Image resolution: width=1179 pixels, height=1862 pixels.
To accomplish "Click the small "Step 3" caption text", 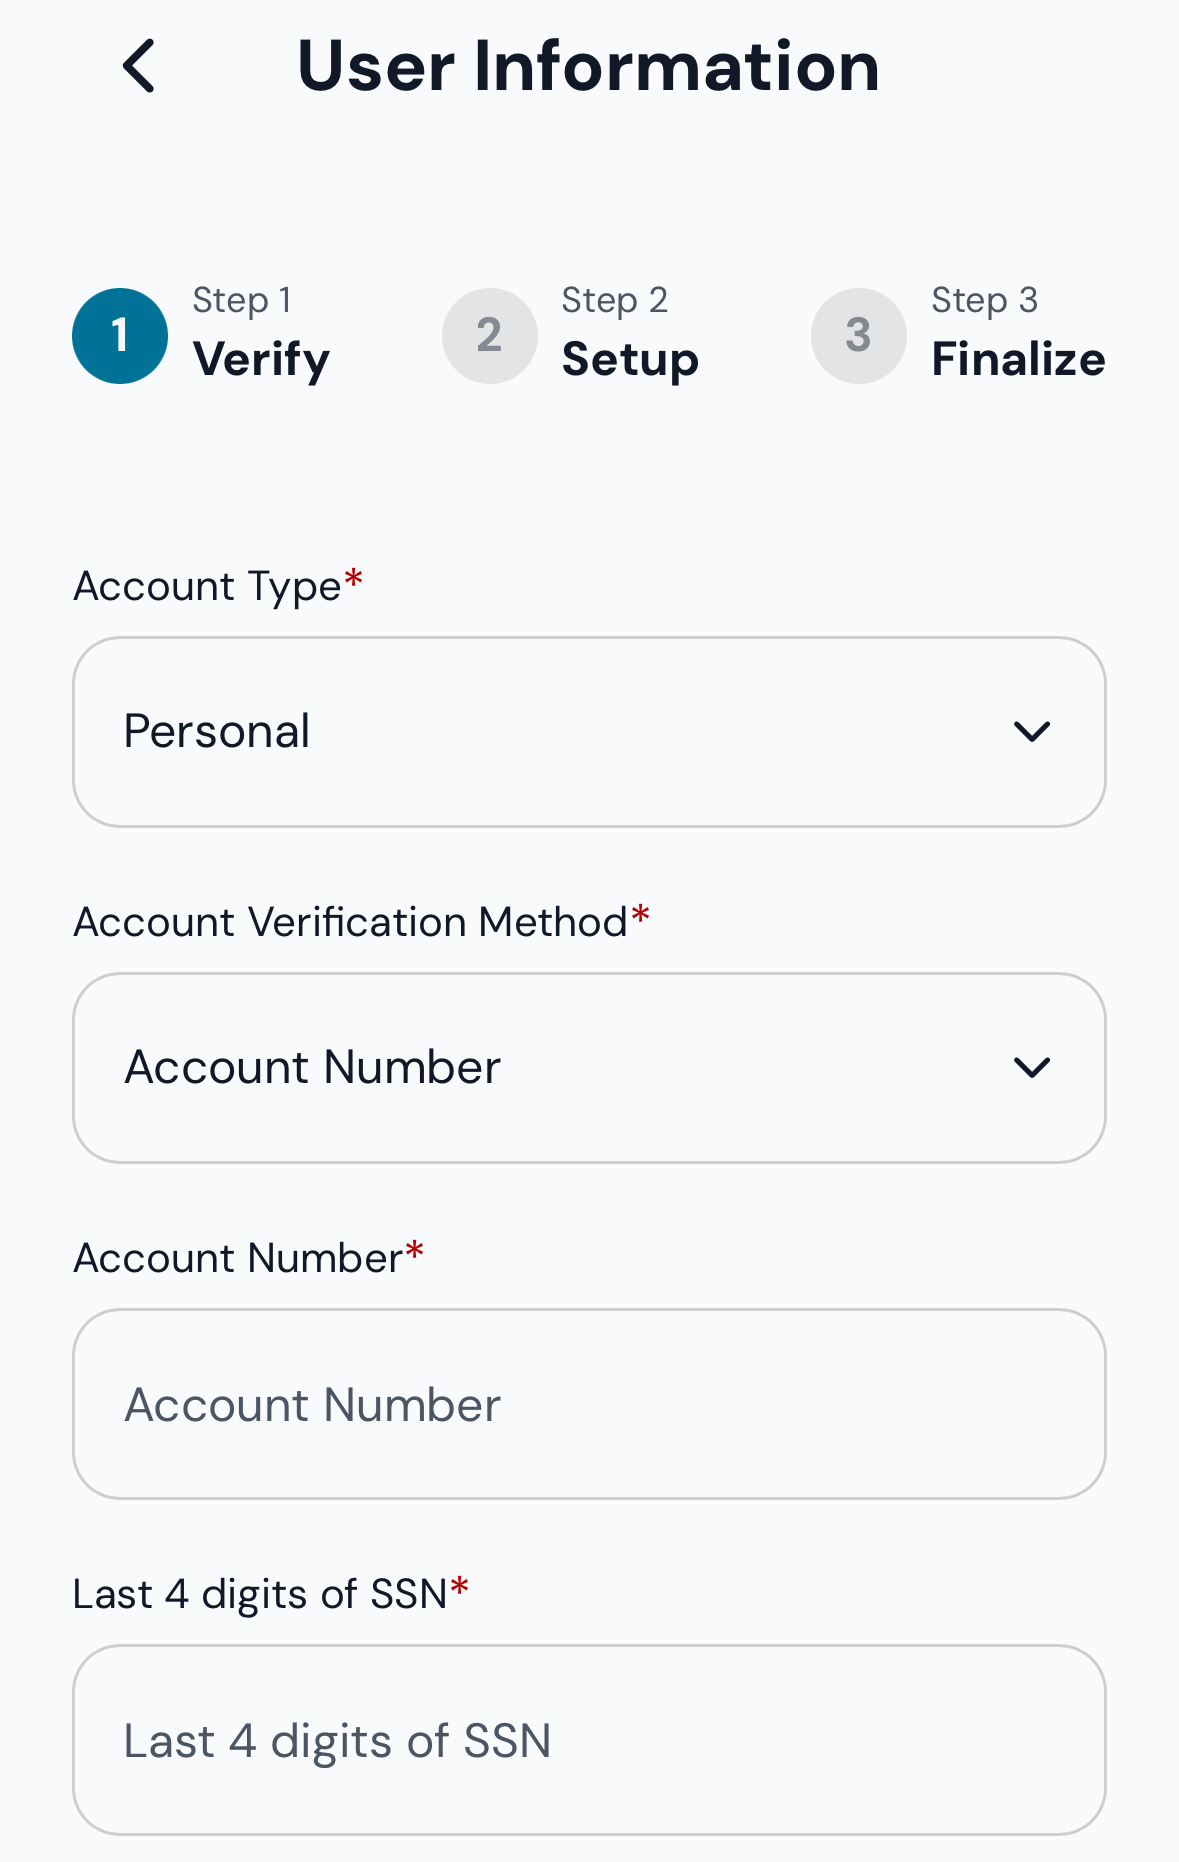I will (x=984, y=300).
